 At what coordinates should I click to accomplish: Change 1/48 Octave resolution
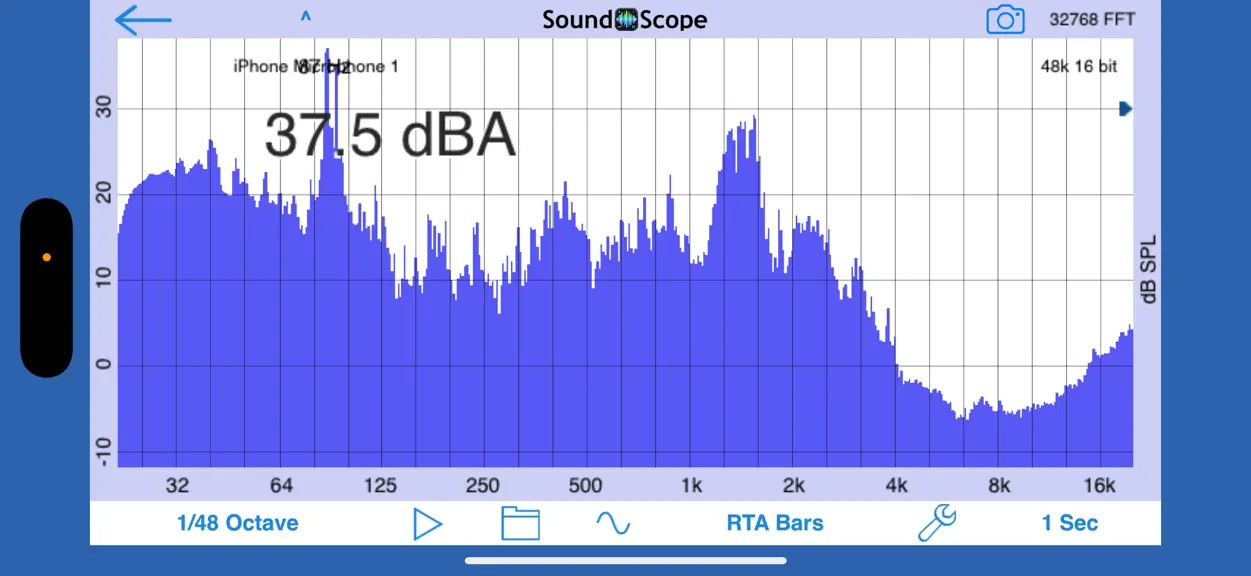(x=238, y=523)
